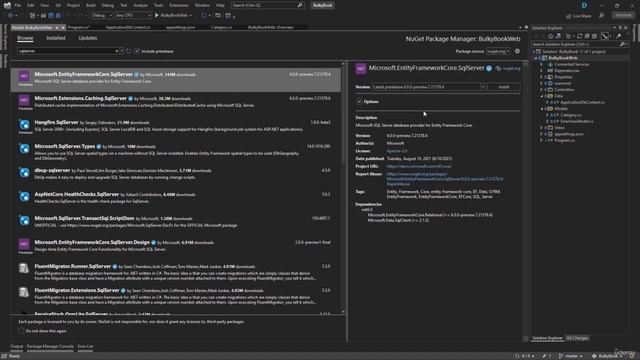Open the Apache-2.0 license link
The image size is (640, 360).
tap(397, 151)
